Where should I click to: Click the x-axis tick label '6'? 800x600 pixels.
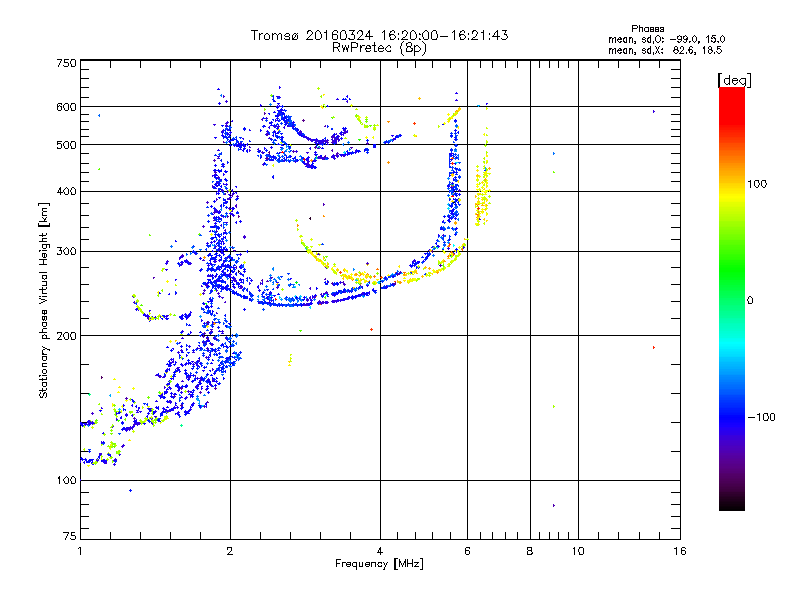point(467,551)
